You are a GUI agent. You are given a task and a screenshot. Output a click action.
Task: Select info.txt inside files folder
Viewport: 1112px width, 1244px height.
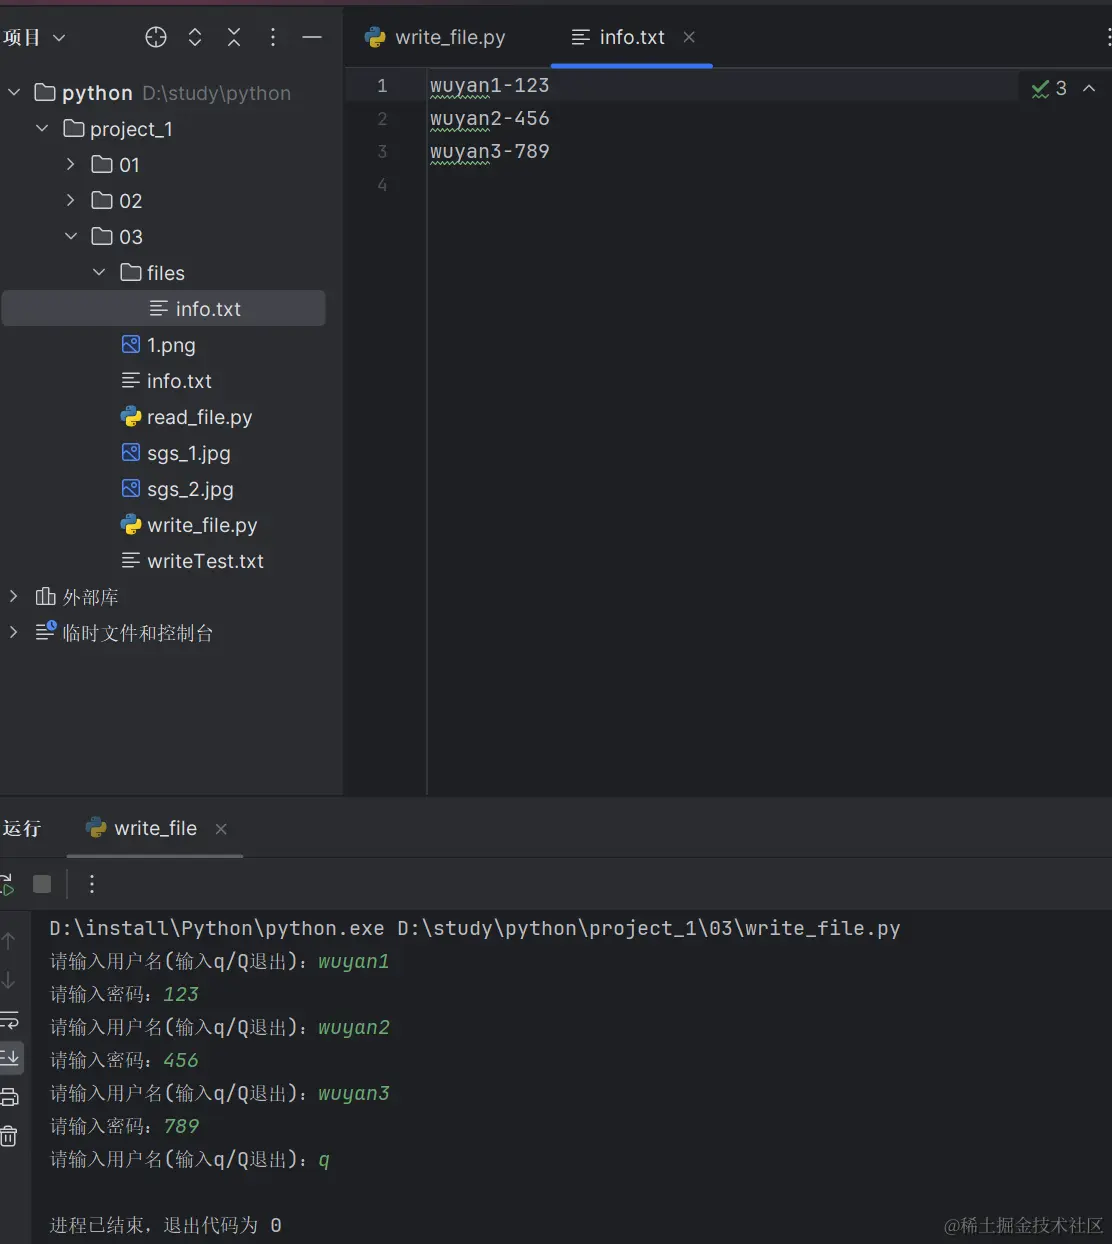(x=164, y=309)
